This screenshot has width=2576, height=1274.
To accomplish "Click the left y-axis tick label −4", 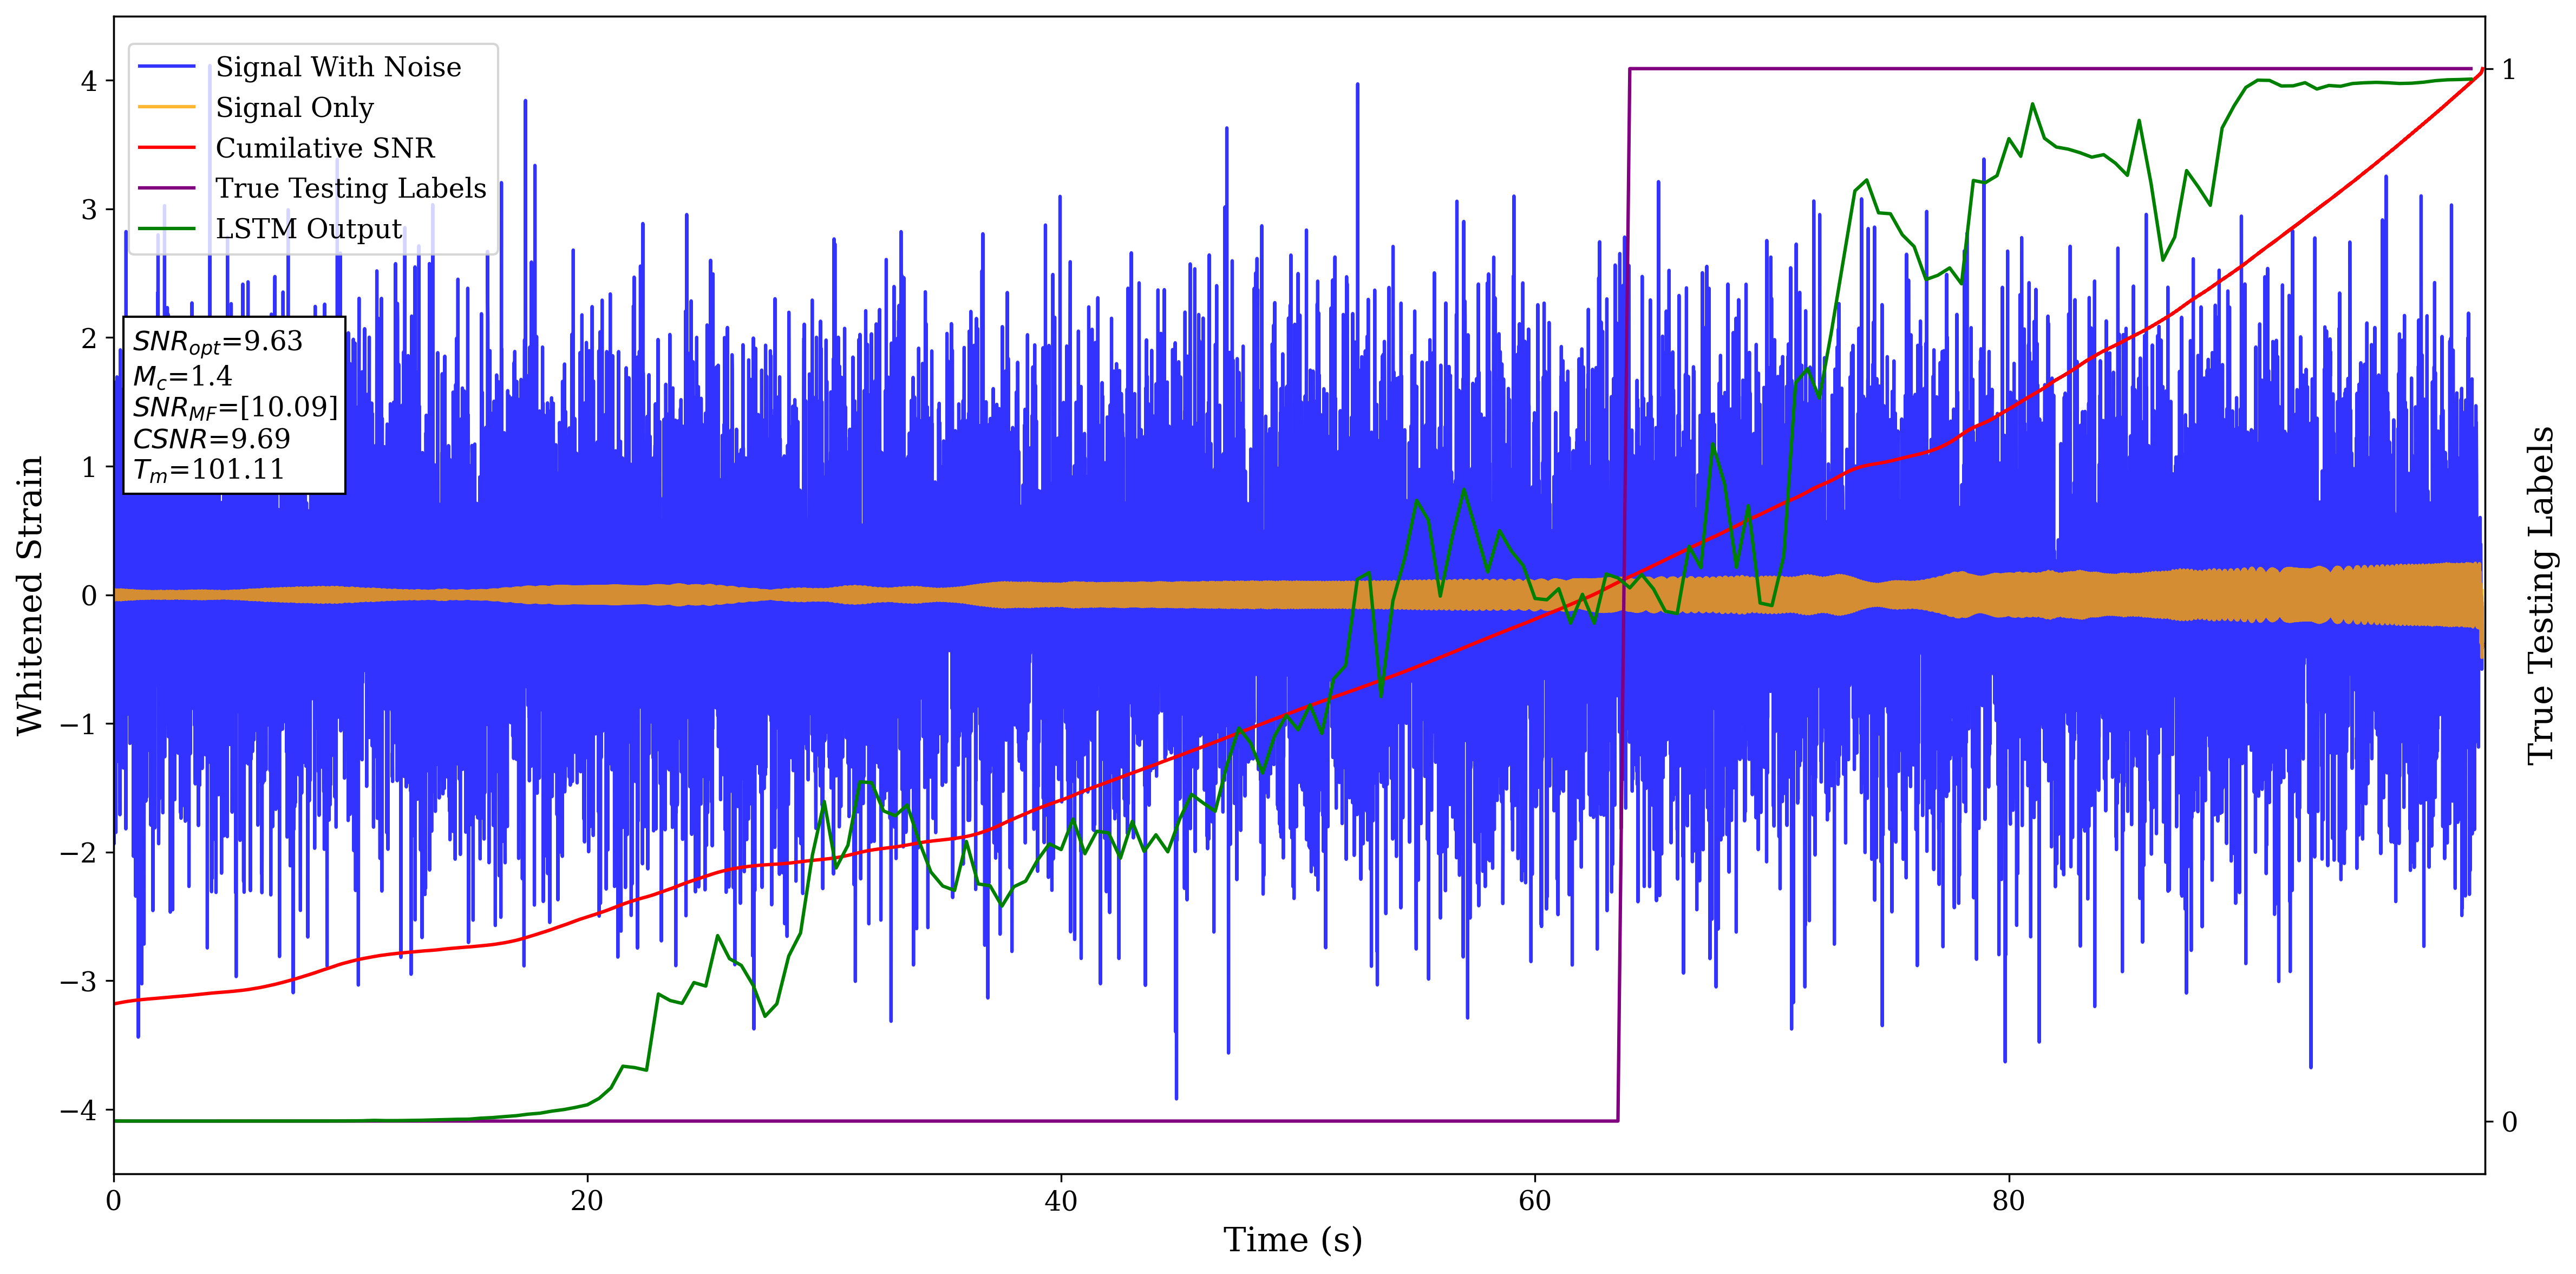I will 78,1110.
